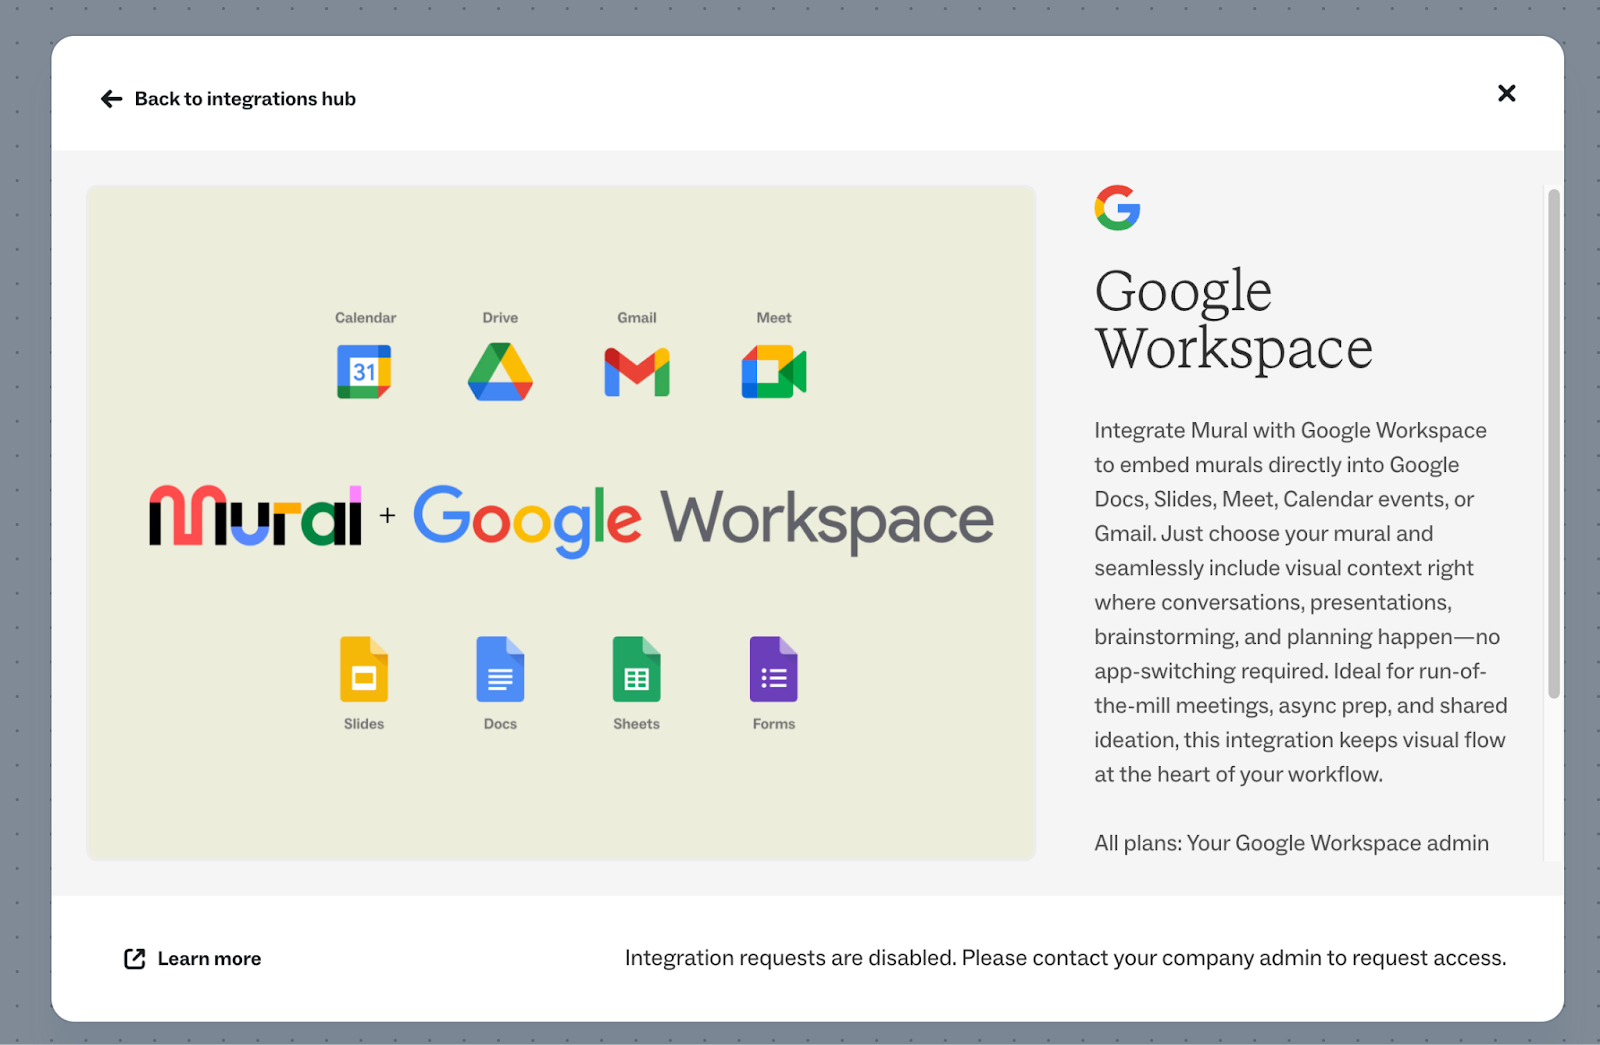Close the integration details dialog

tap(1507, 93)
